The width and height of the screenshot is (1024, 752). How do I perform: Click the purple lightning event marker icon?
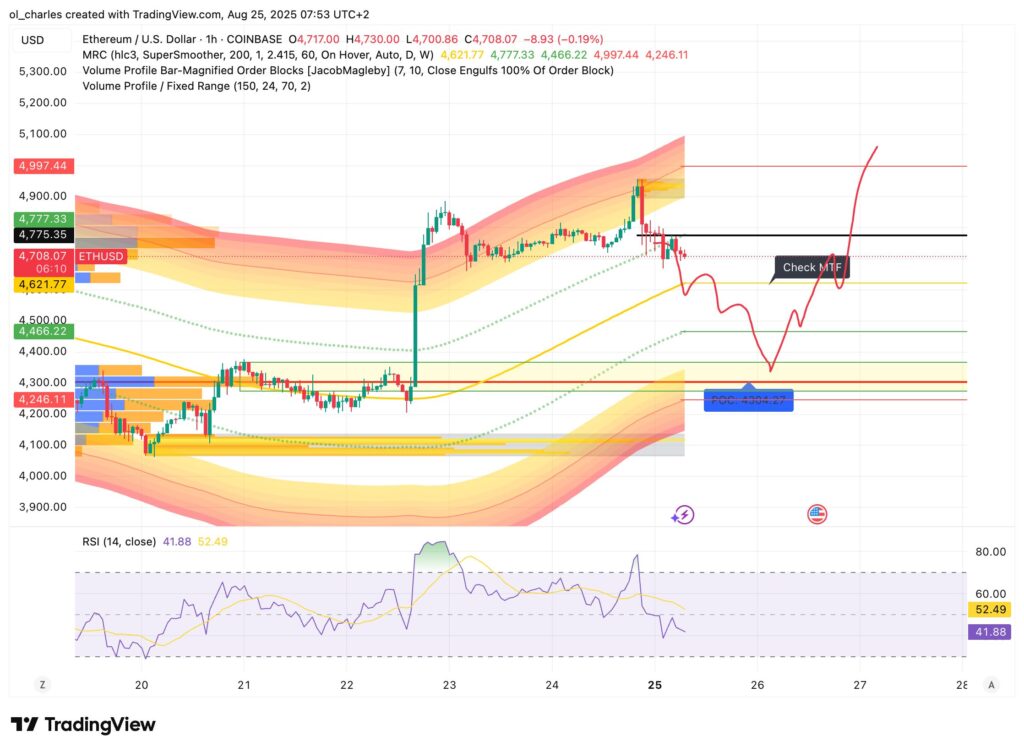[683, 514]
